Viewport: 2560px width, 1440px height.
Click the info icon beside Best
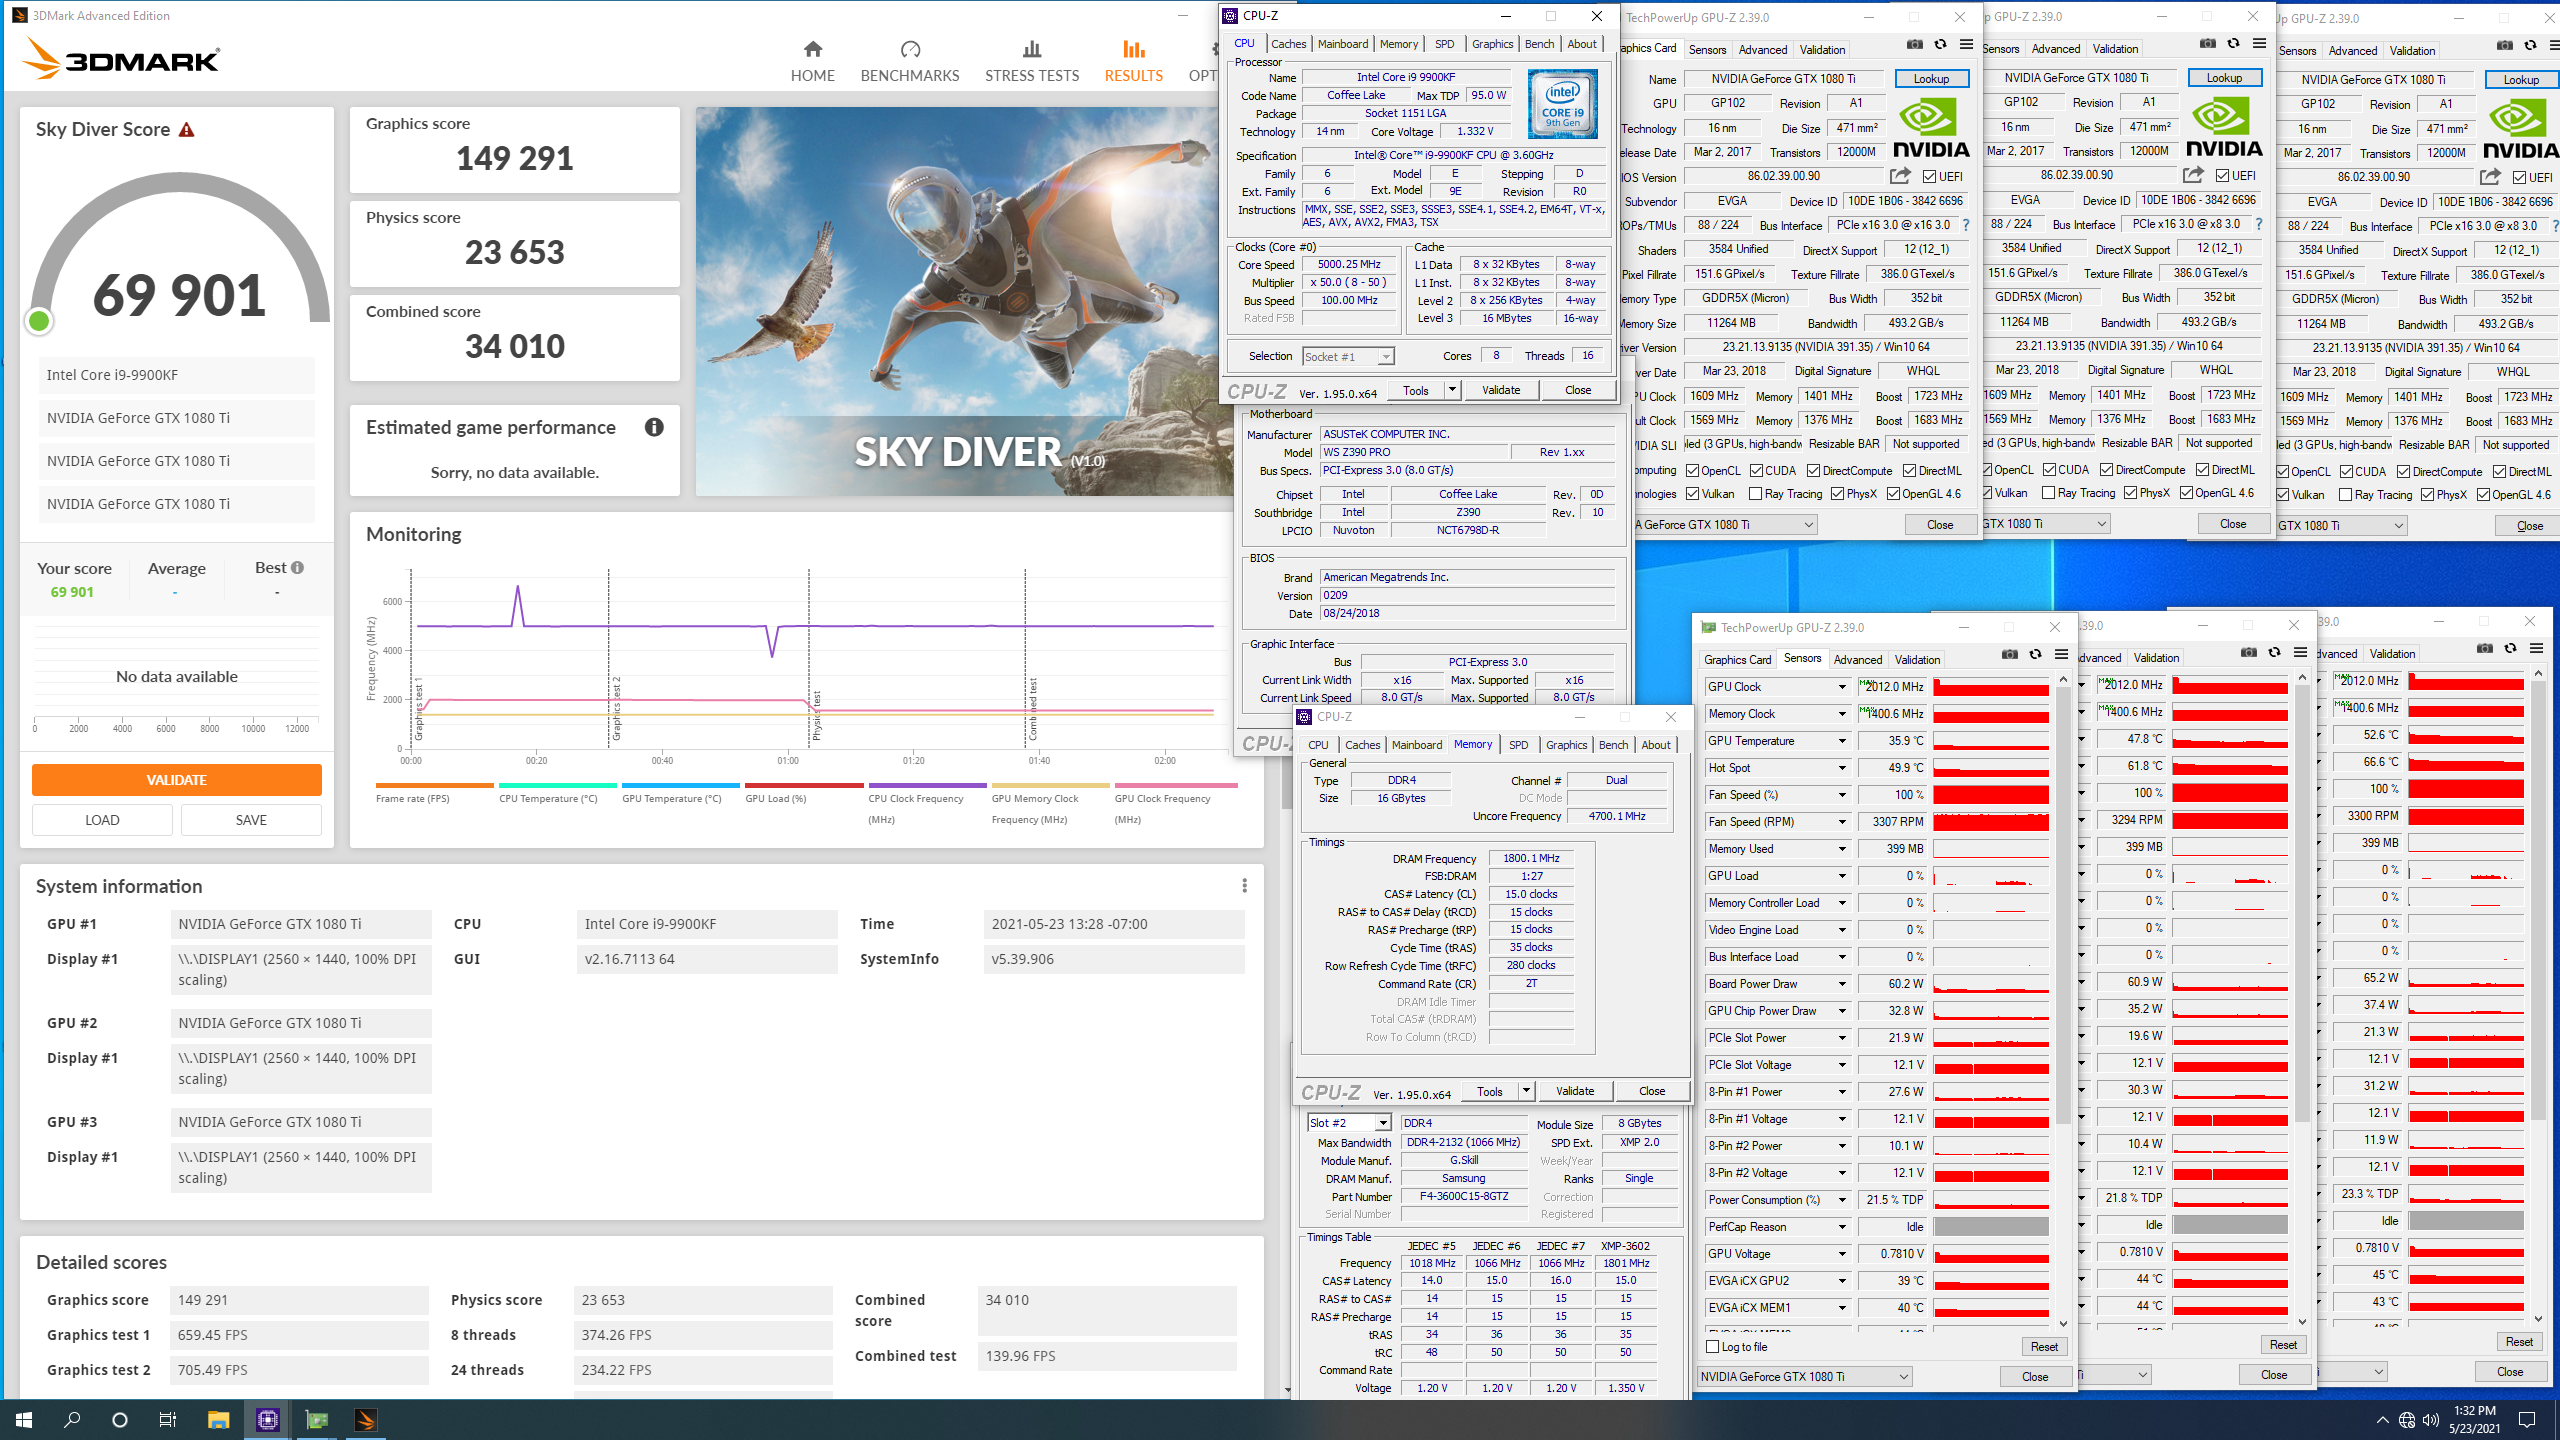point(297,568)
